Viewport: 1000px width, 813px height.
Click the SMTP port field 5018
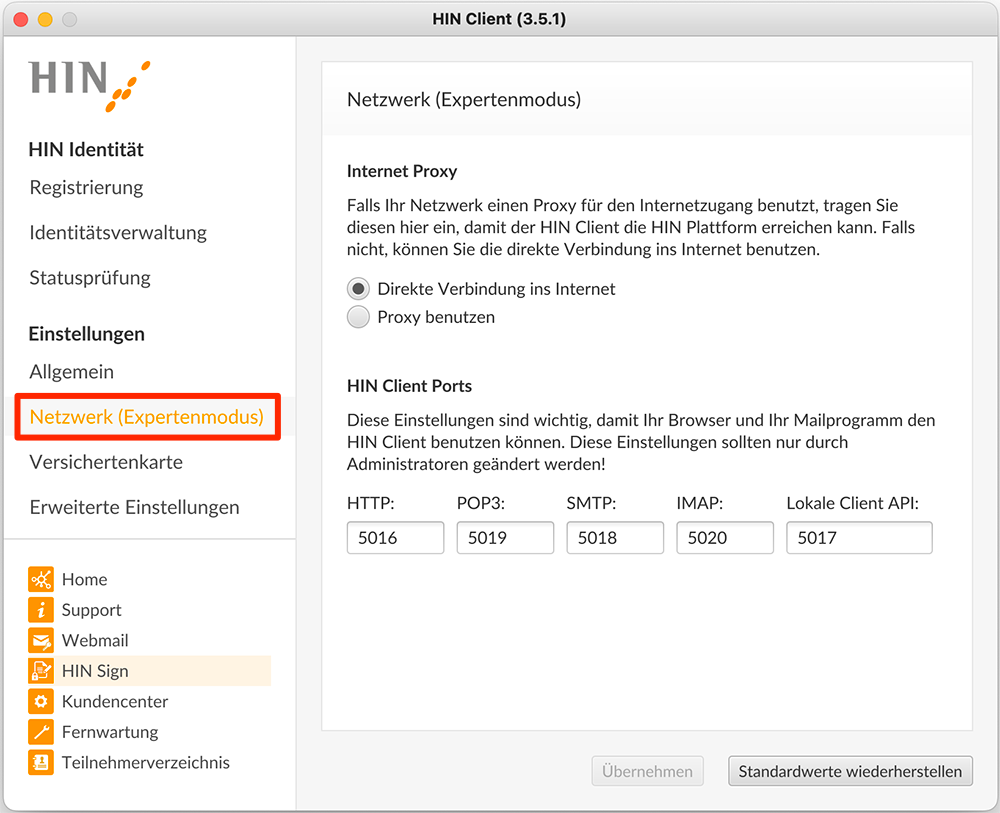click(615, 538)
